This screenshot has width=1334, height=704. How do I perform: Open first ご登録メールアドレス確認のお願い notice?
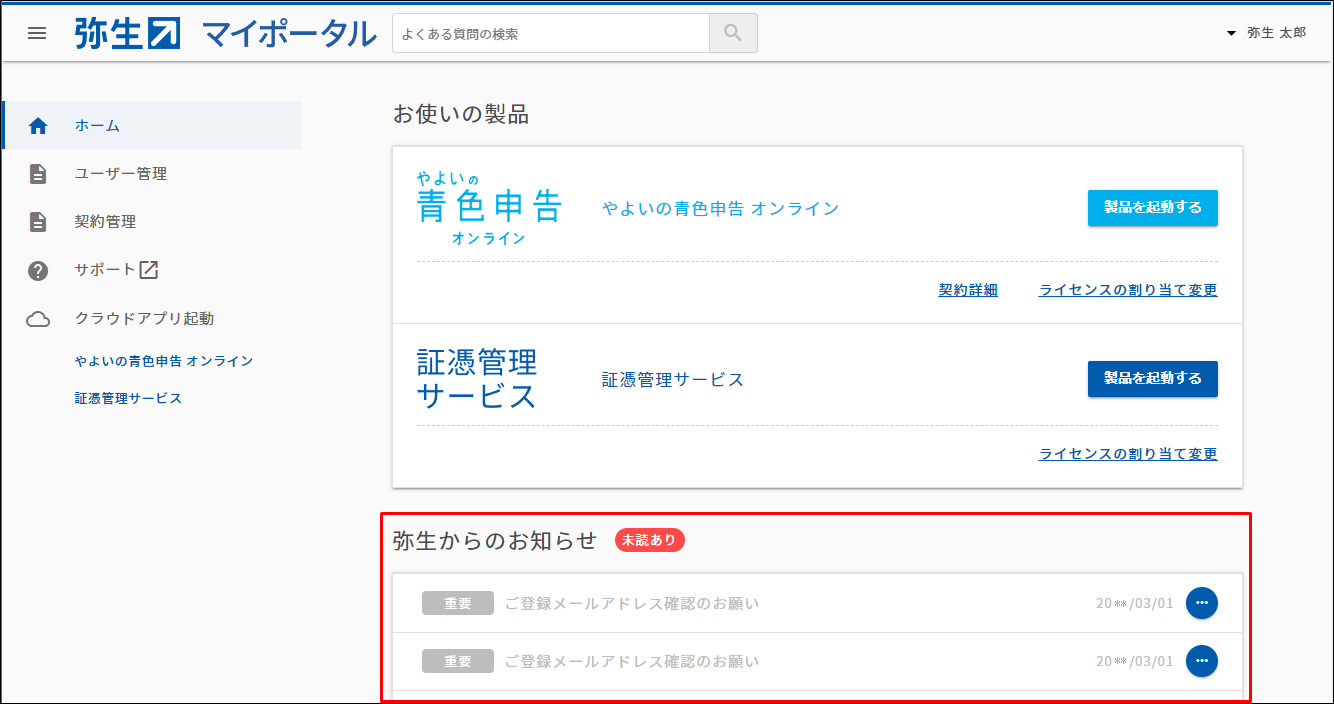[x=632, y=603]
